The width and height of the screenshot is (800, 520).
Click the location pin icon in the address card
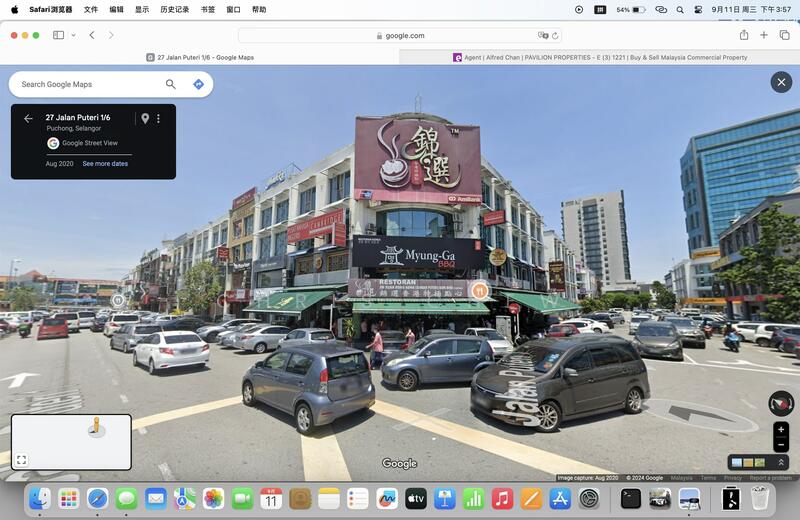(x=145, y=118)
